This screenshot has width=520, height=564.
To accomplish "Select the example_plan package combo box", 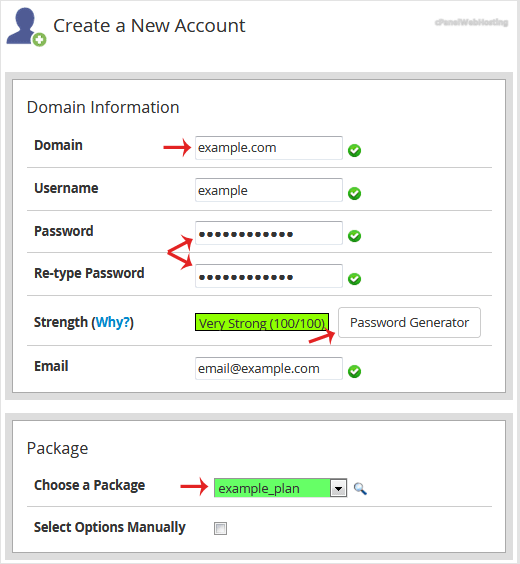I will tap(280, 488).
